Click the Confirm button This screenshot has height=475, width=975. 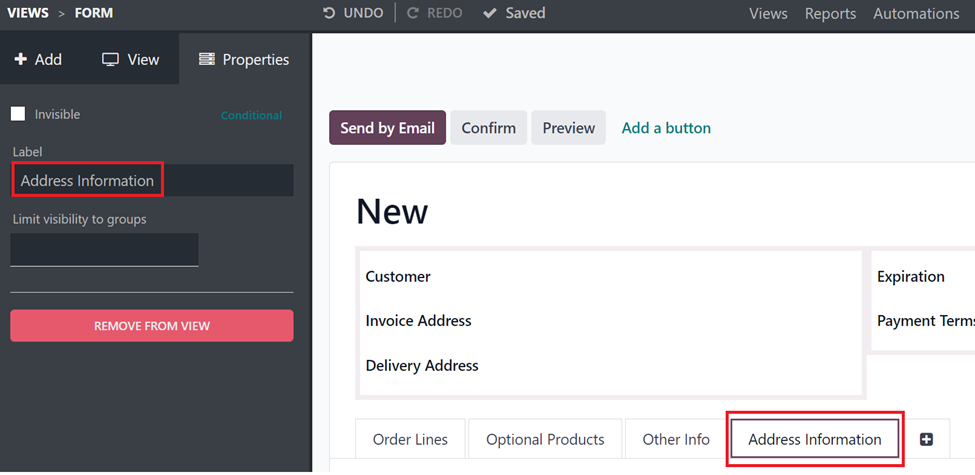click(x=489, y=128)
